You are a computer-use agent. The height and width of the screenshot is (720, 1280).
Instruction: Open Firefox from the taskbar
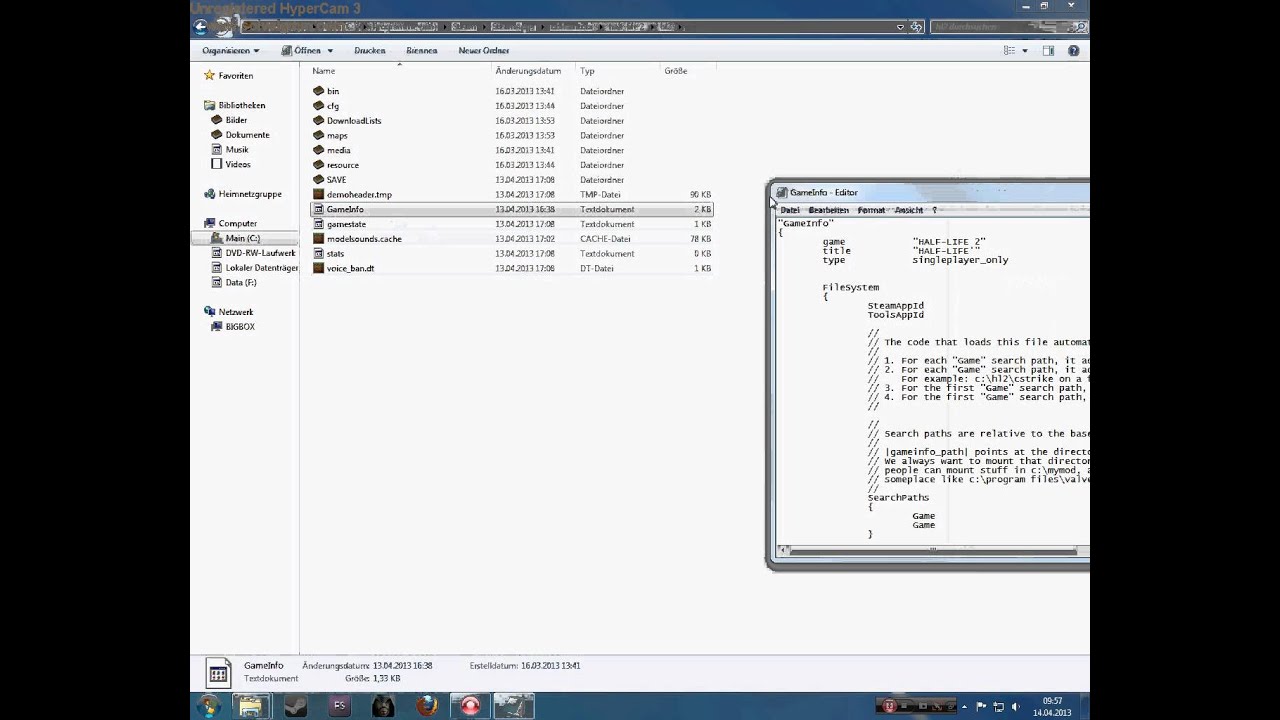pos(427,706)
